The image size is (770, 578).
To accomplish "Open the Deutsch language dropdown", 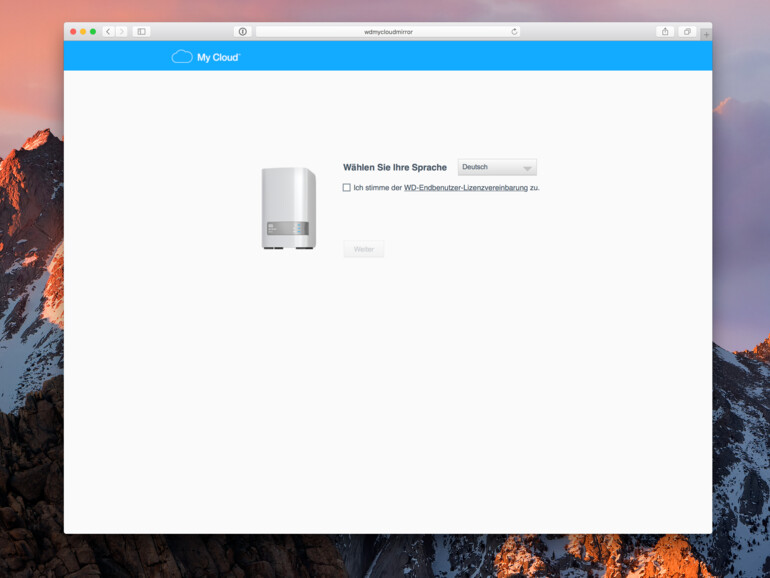I will (x=497, y=167).
